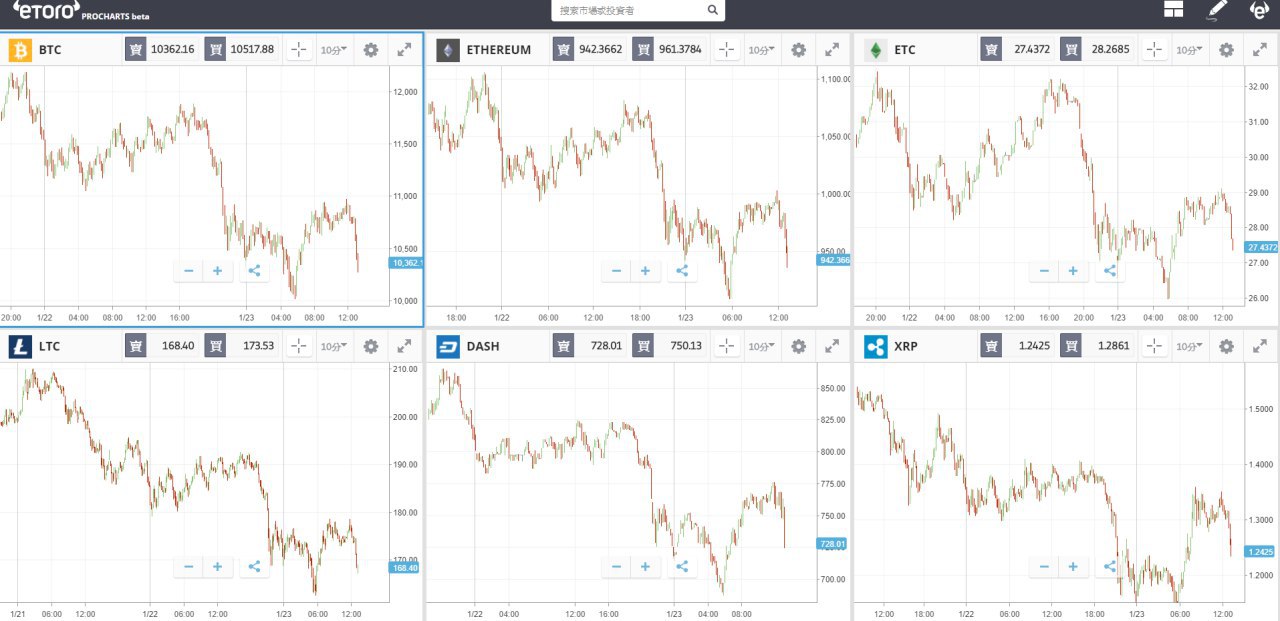1280x621 pixels.
Task: Open LTC chart settings gear
Action: click(x=371, y=346)
